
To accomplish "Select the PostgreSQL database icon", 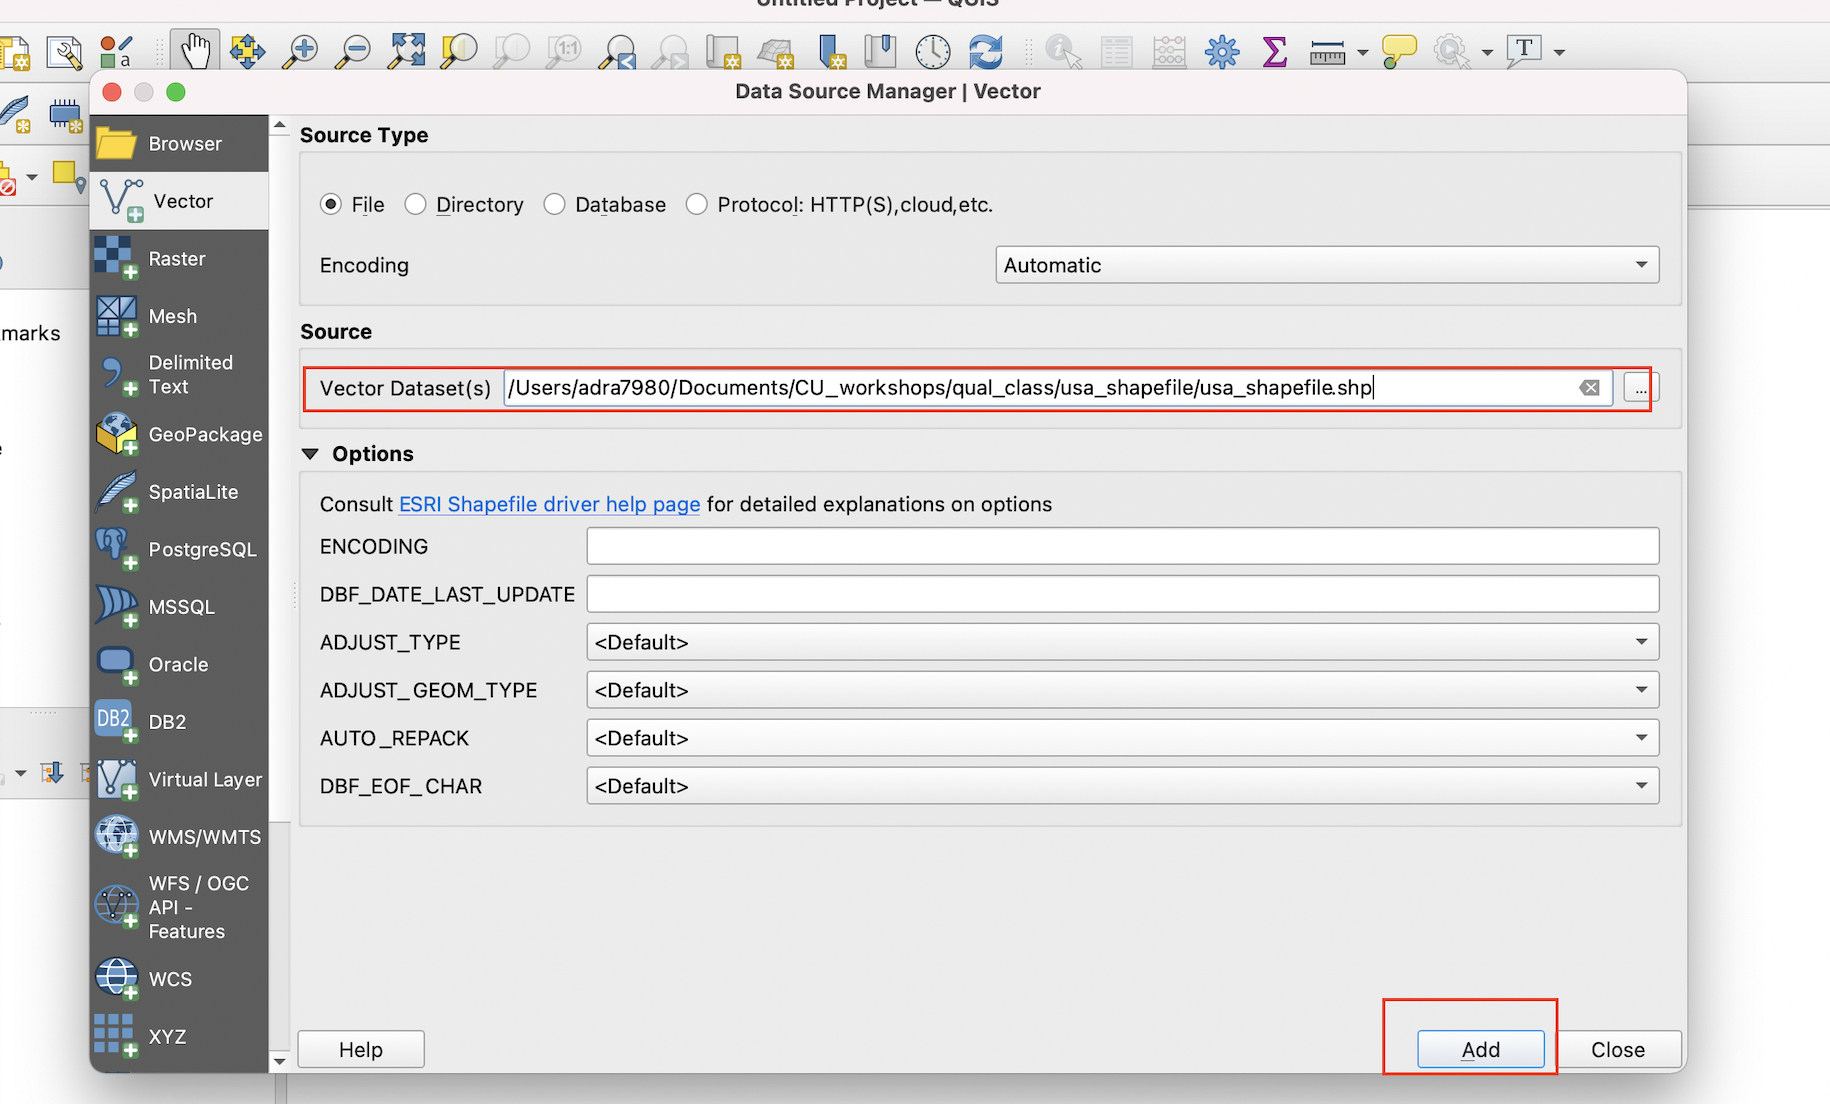I will click(116, 548).
